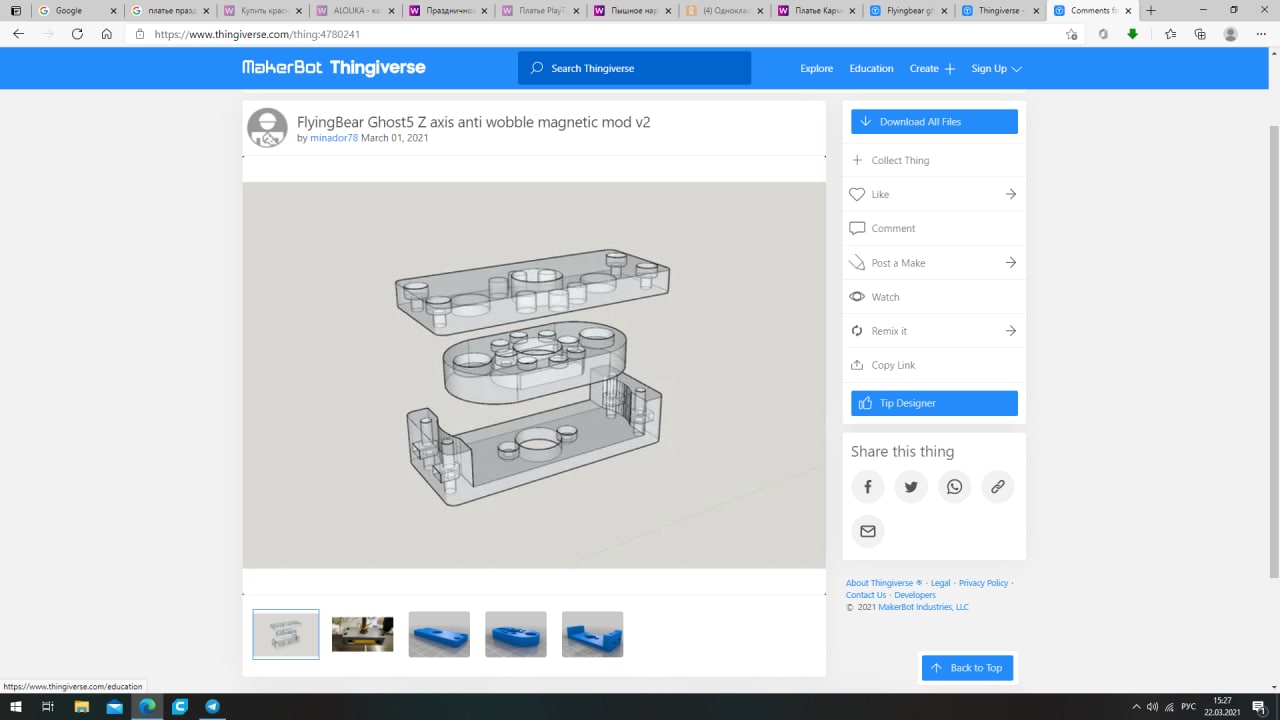1280x720 pixels.
Task: Share this thing on Facebook
Action: point(868,487)
